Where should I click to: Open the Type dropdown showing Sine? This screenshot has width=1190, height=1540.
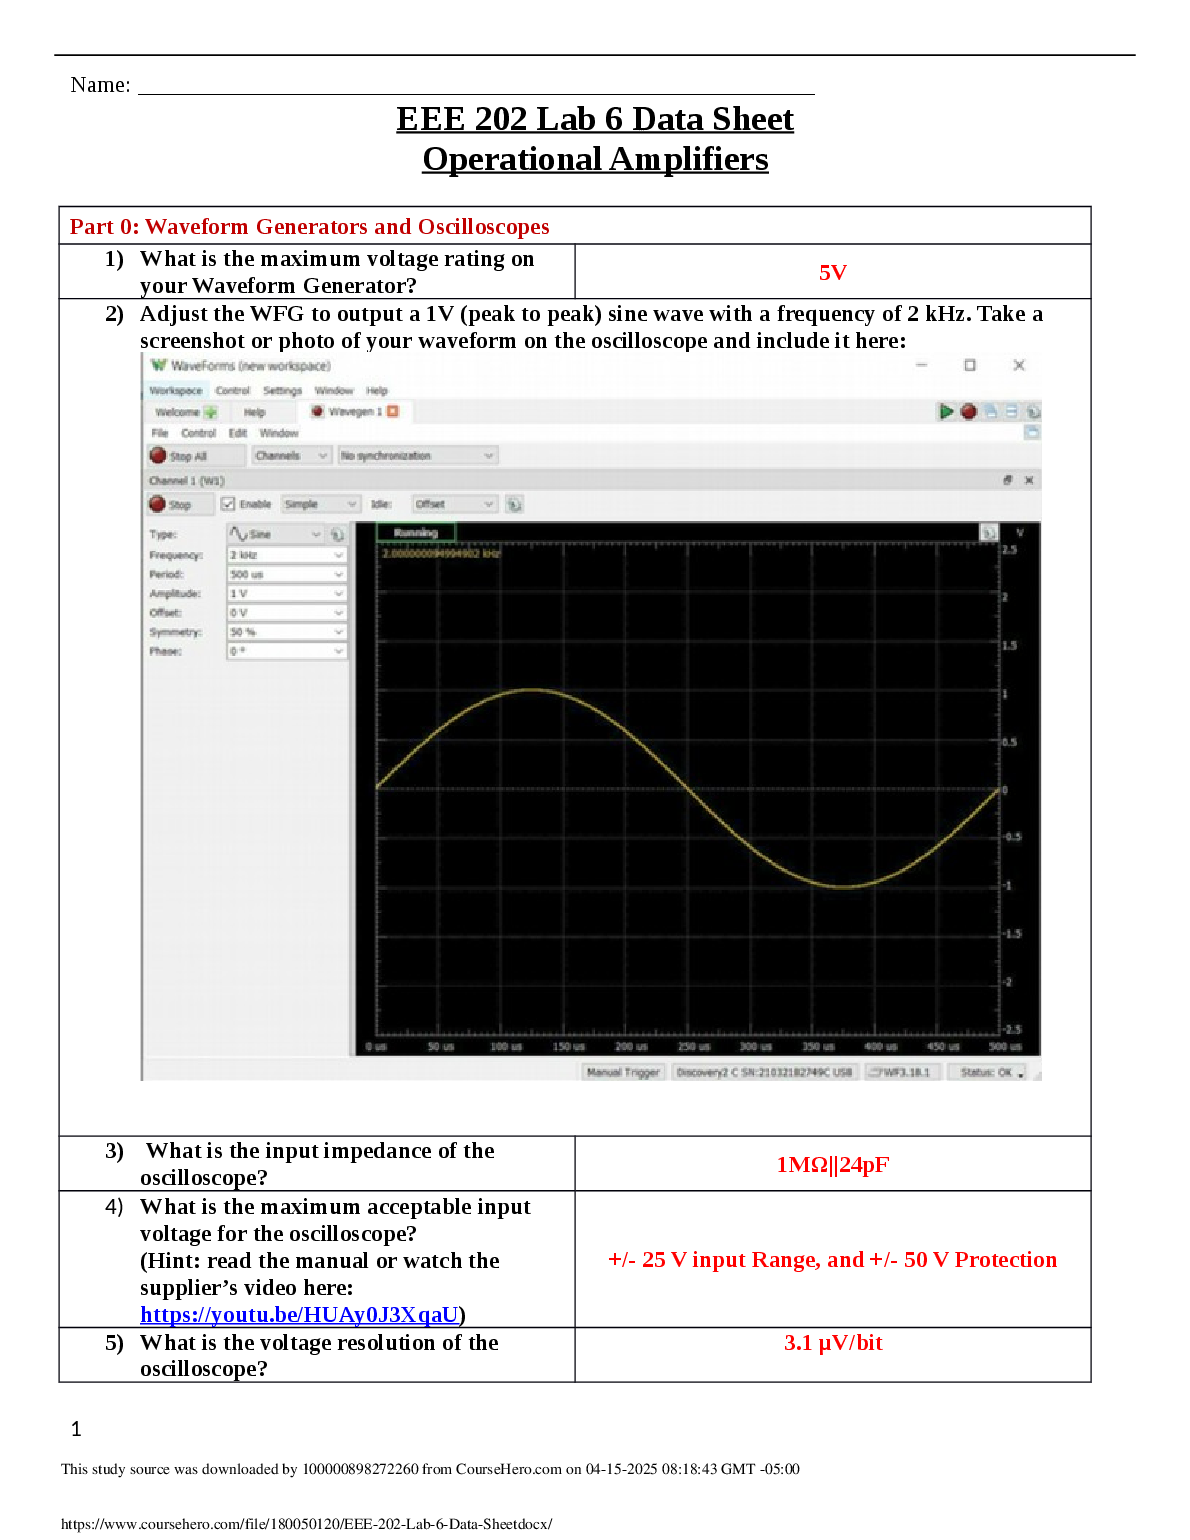tap(275, 534)
